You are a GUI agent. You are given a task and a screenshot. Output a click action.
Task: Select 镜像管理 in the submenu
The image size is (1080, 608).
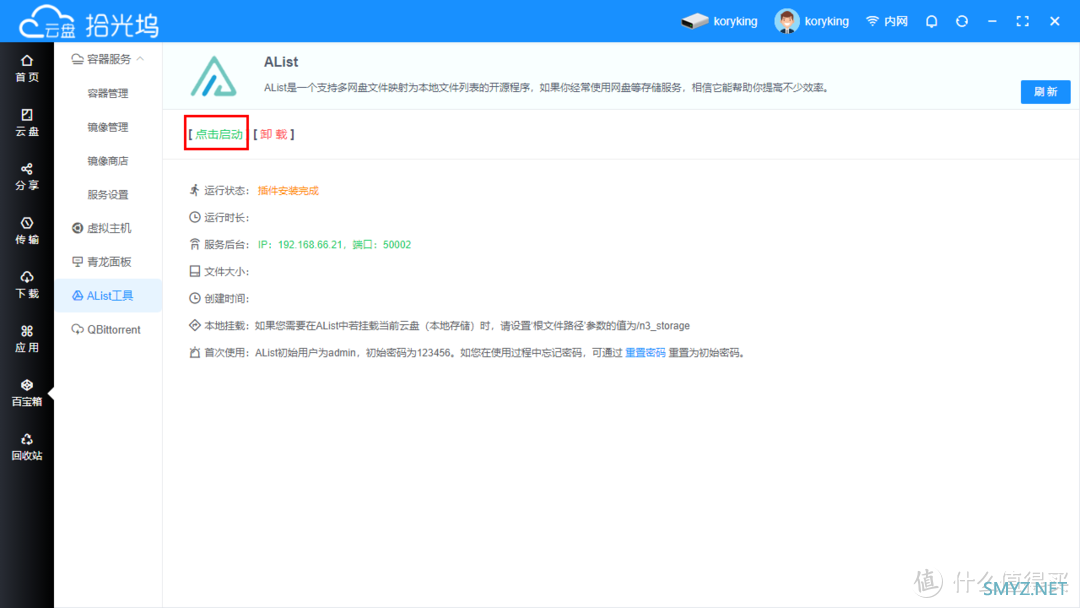(x=108, y=127)
